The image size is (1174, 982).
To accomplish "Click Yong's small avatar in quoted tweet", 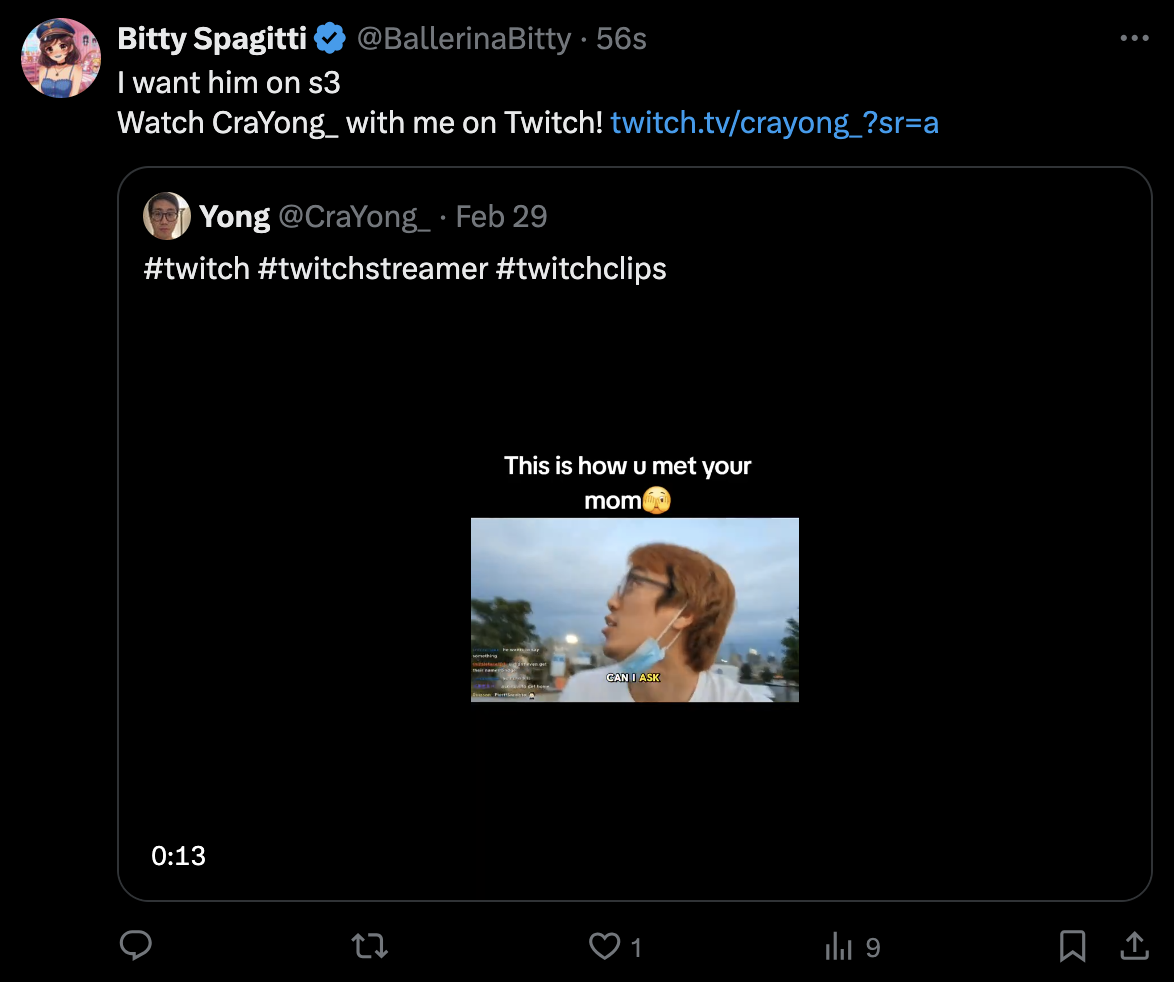I will (x=167, y=216).
